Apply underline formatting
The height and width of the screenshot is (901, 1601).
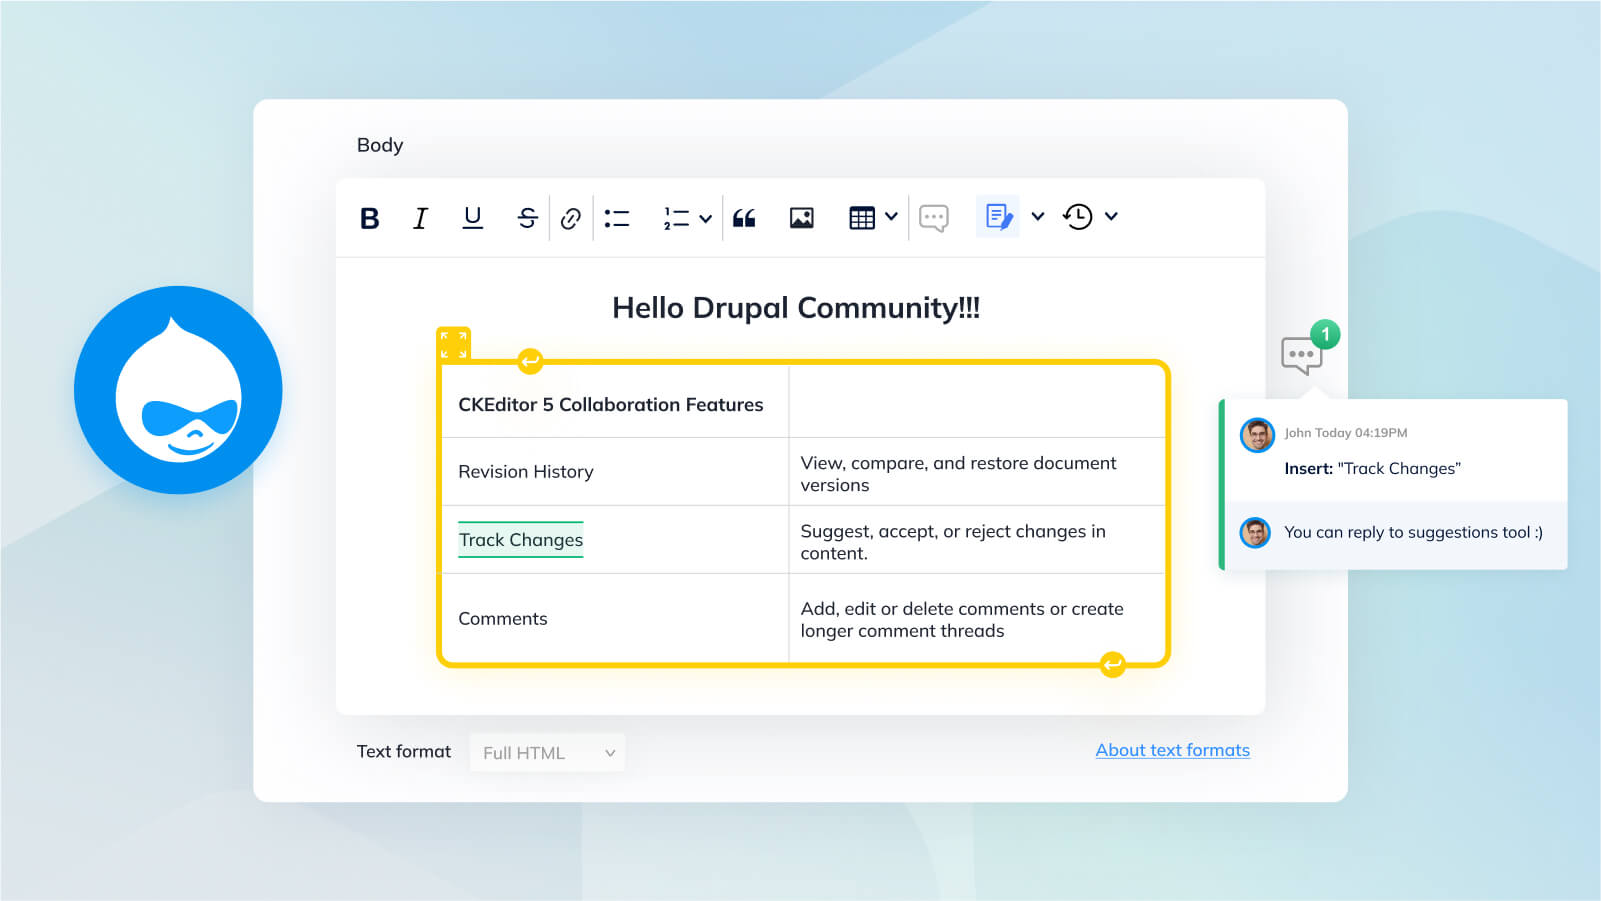click(x=472, y=218)
